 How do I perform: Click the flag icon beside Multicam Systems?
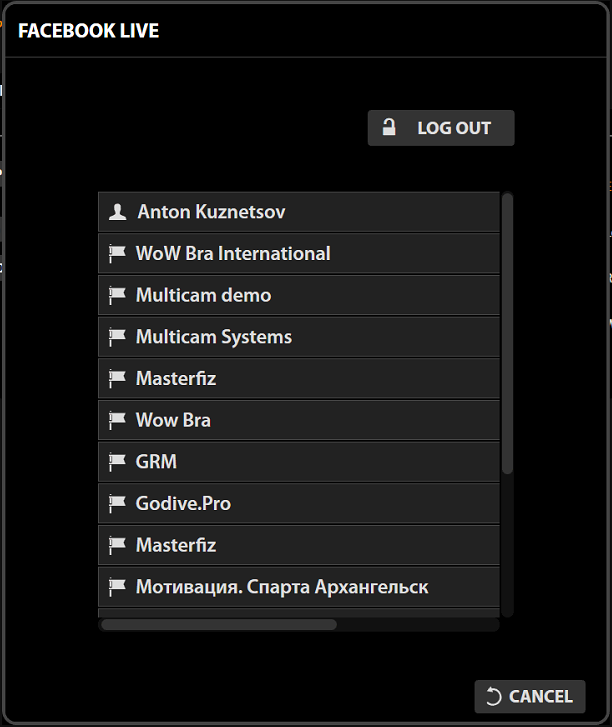point(117,337)
